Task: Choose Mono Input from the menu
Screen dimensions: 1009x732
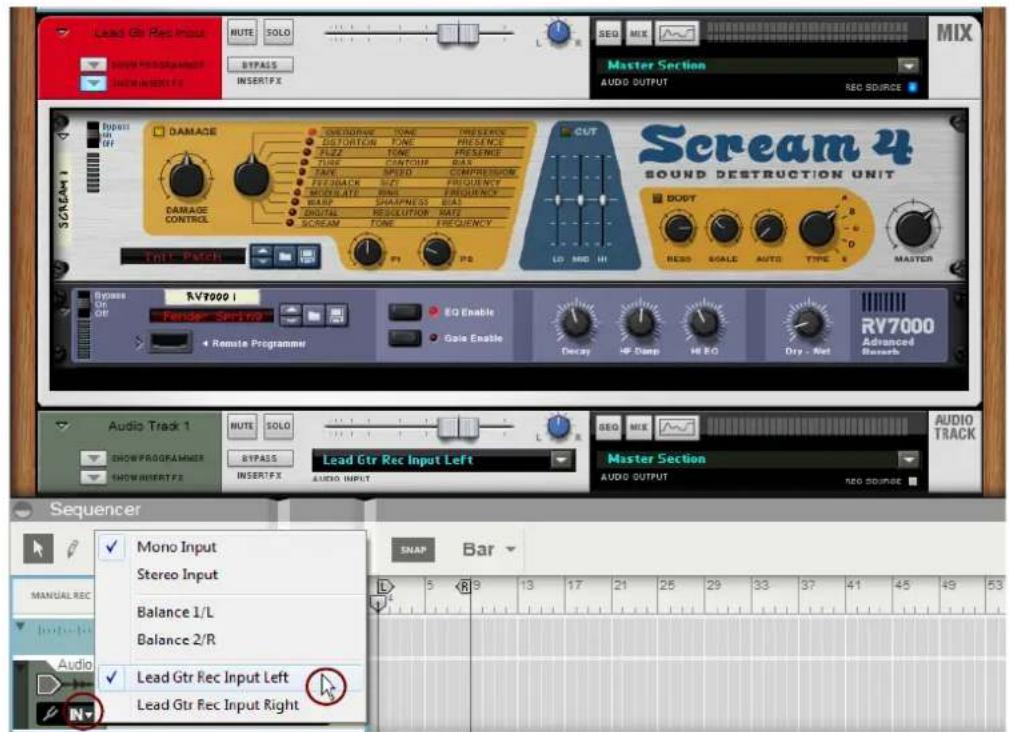Action: pos(176,547)
